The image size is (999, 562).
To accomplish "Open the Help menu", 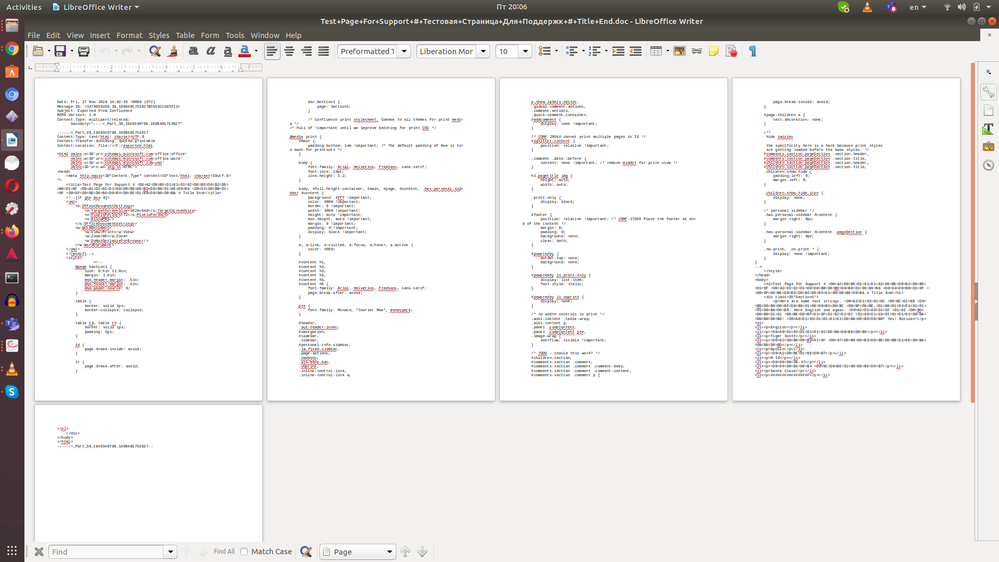I will click(293, 35).
